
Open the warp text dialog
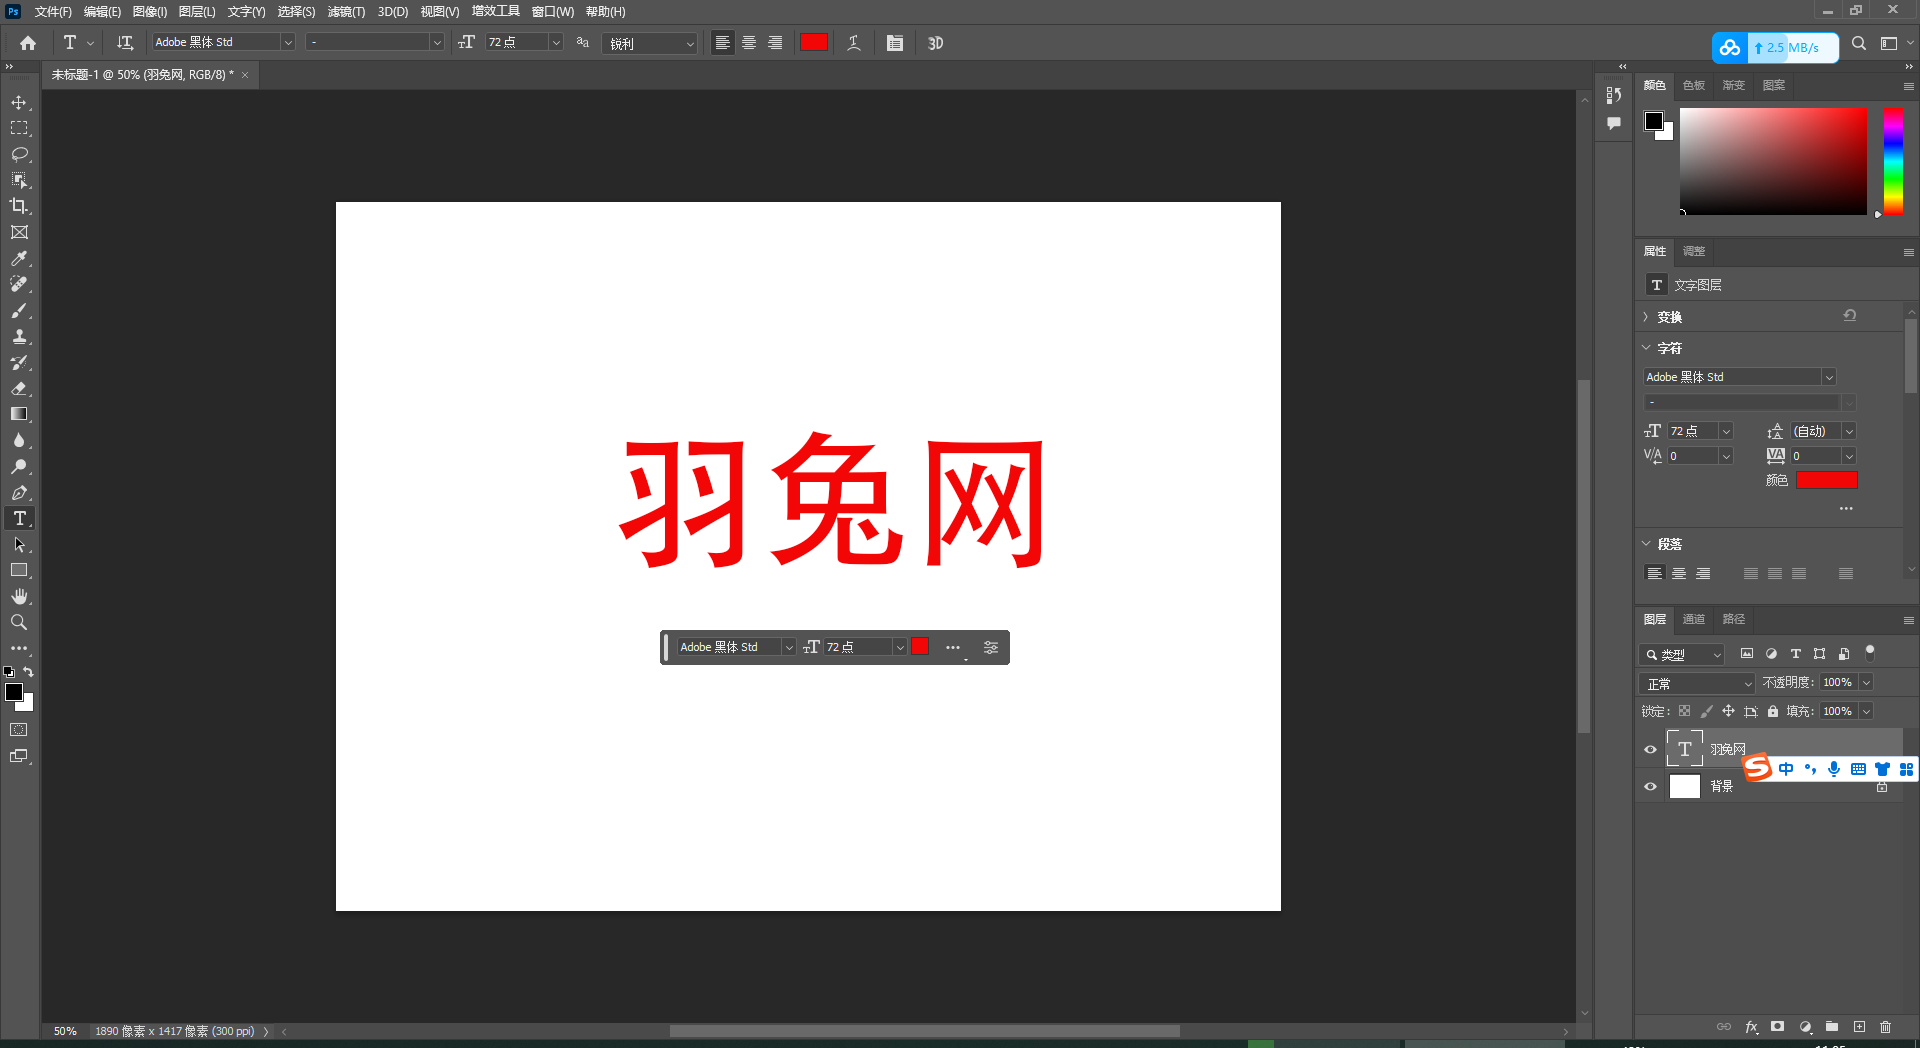pos(854,43)
